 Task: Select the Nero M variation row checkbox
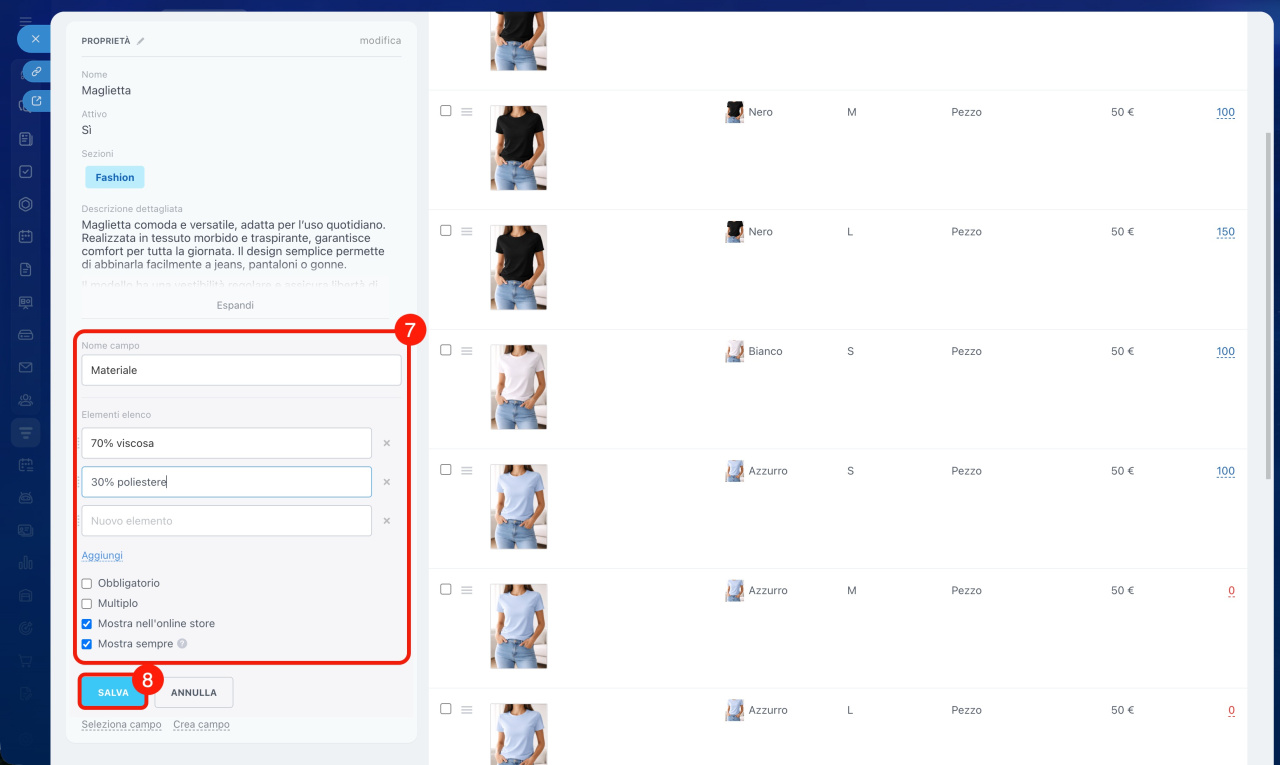point(446,111)
